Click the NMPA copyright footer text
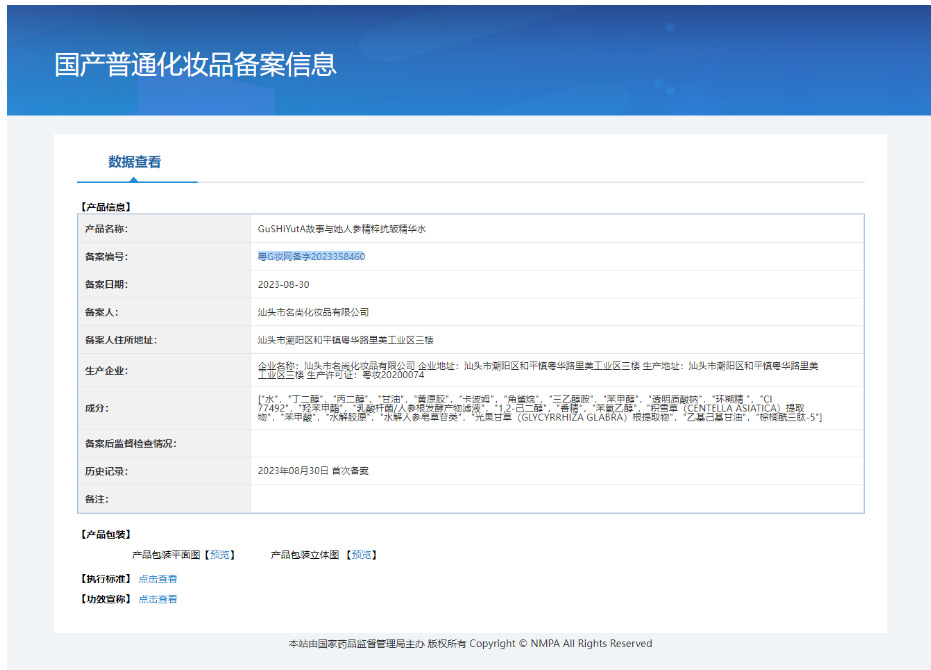 coord(470,644)
